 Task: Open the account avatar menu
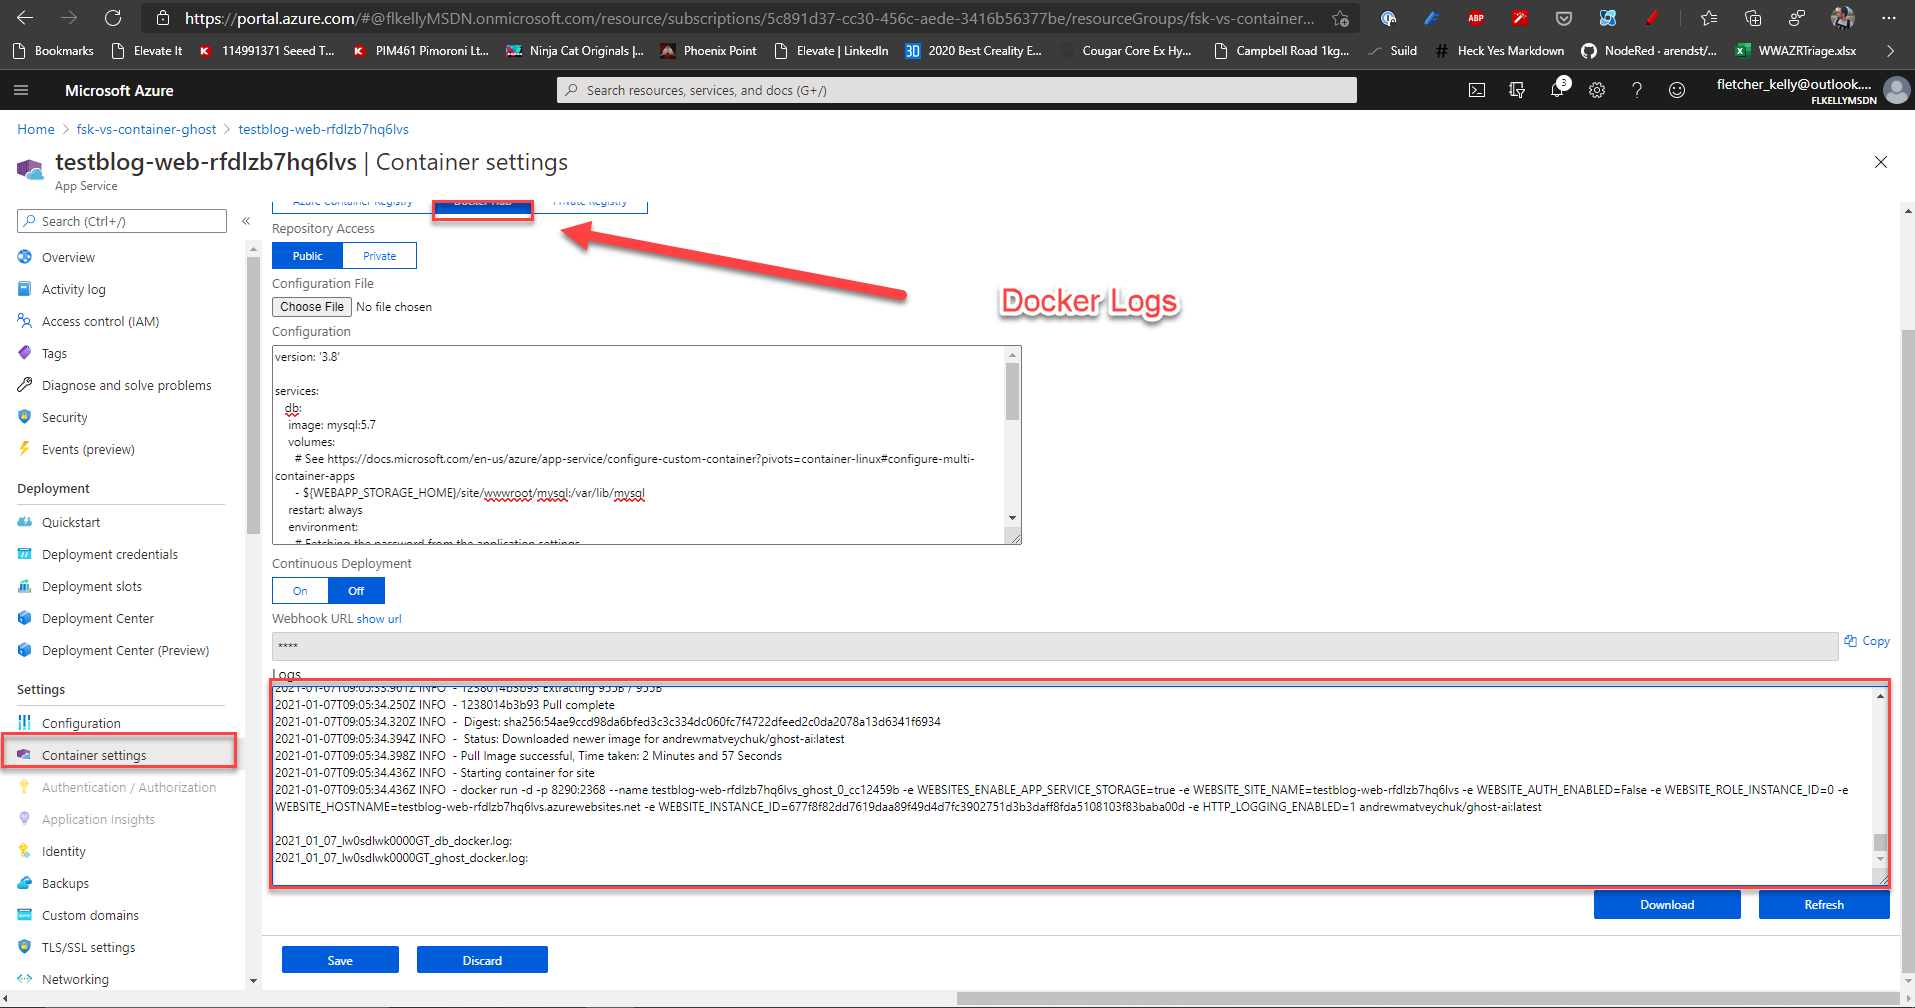pos(1896,90)
